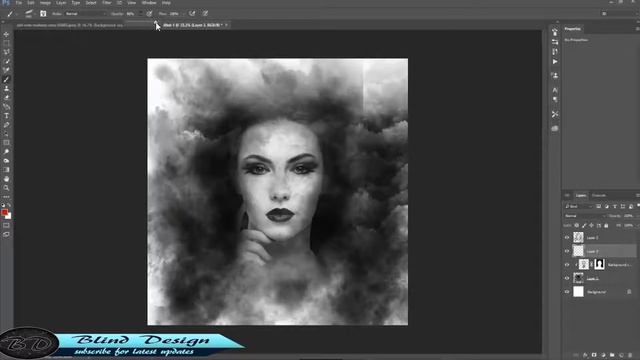Open the Filter menu
This screenshot has width=640, height=360.
[x=107, y=3]
